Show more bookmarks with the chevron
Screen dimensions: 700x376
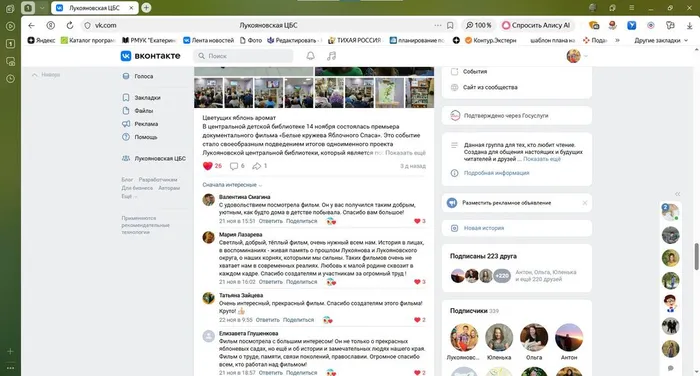pyautogui.click(x=617, y=40)
